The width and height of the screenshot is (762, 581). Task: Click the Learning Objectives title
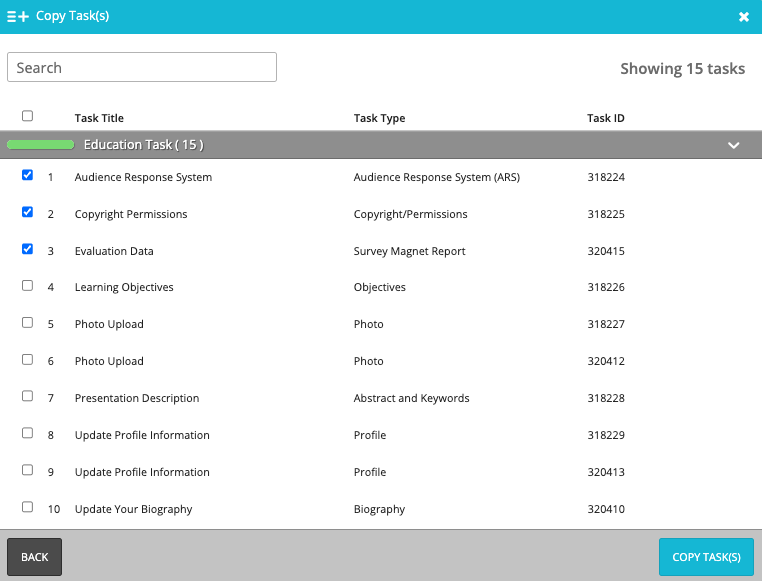124,287
